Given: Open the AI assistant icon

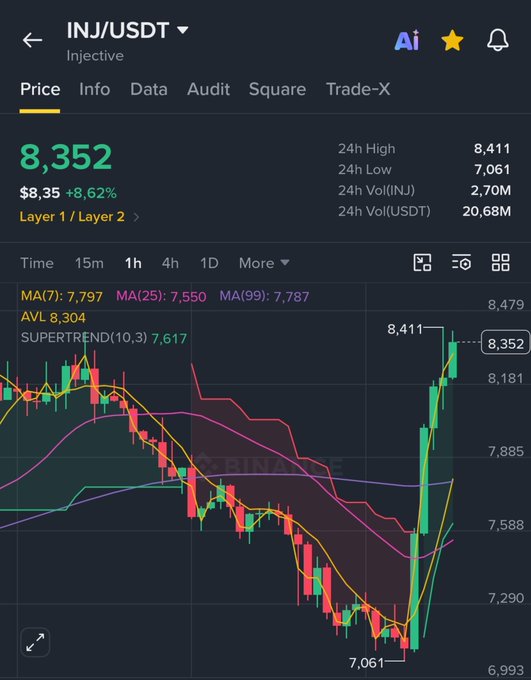Looking at the screenshot, I should coord(407,40).
